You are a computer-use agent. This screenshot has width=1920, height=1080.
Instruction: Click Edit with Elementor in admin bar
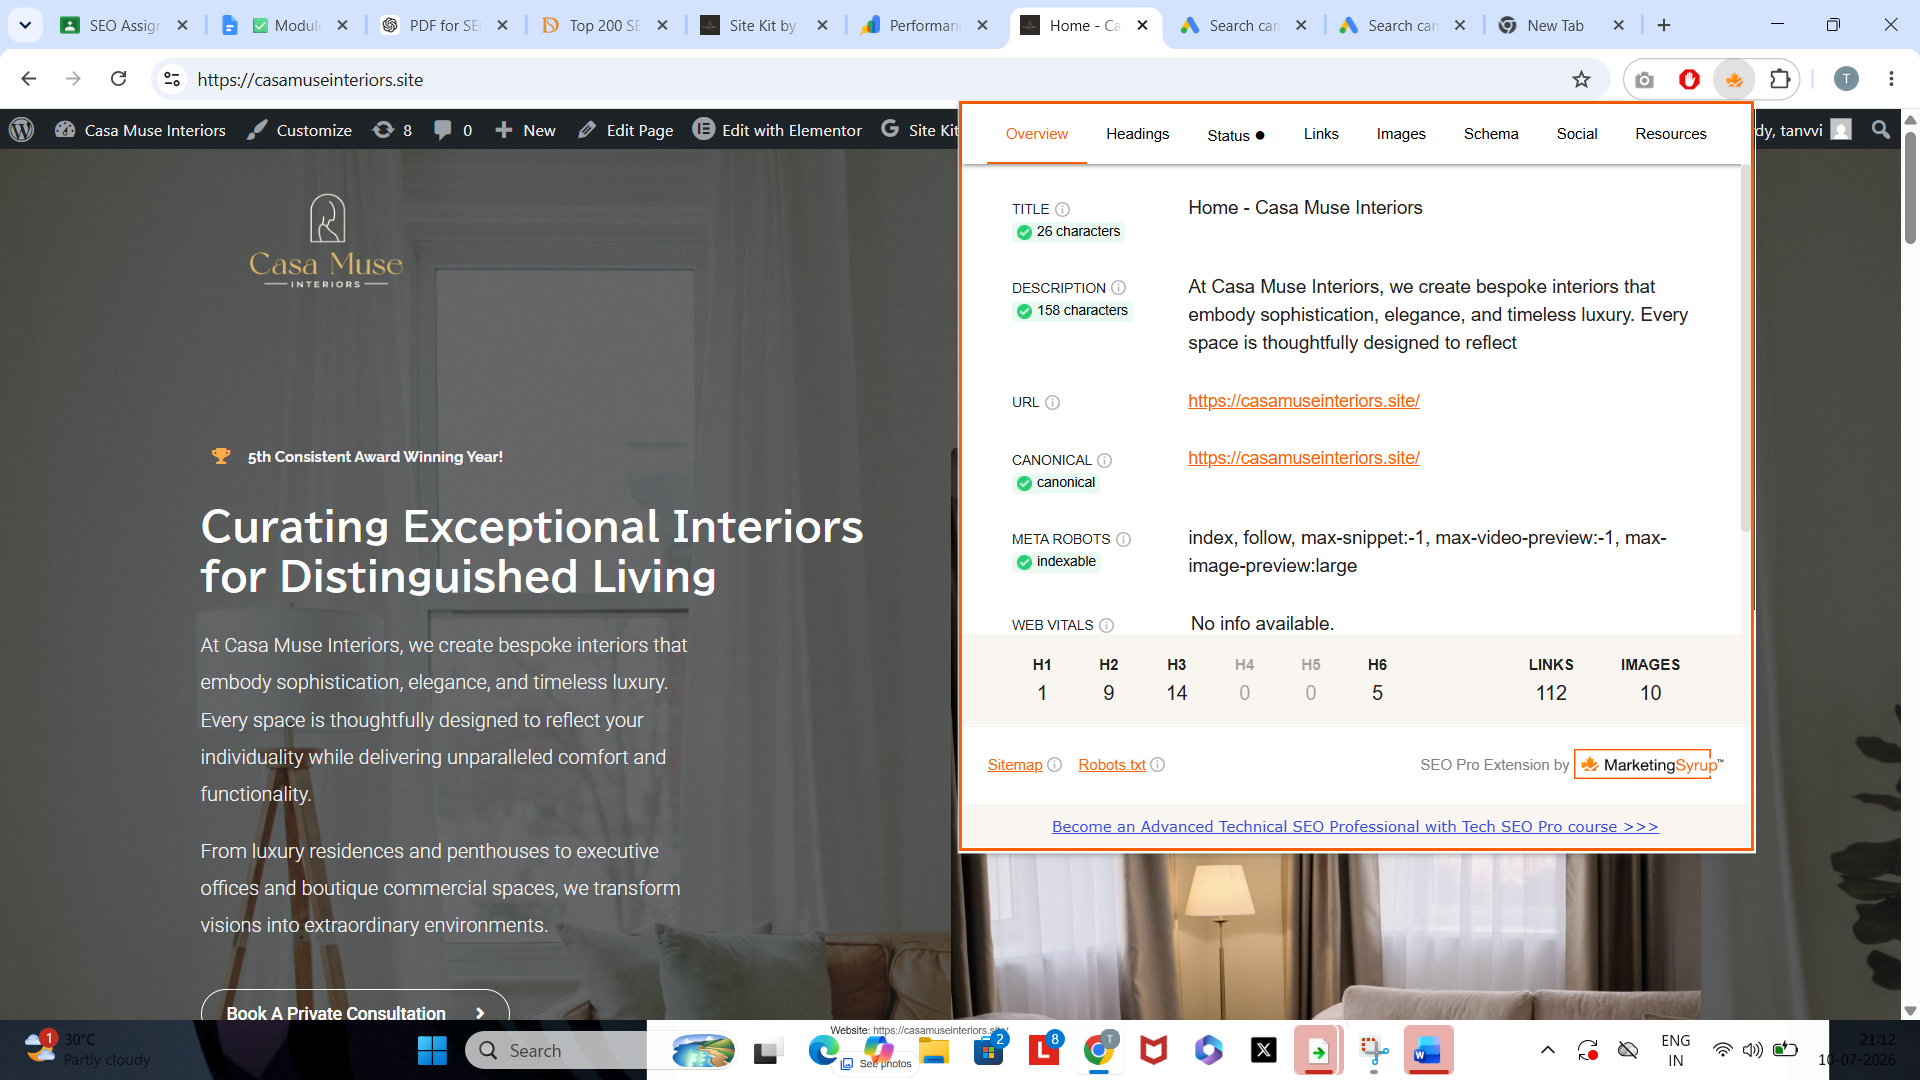click(778, 130)
